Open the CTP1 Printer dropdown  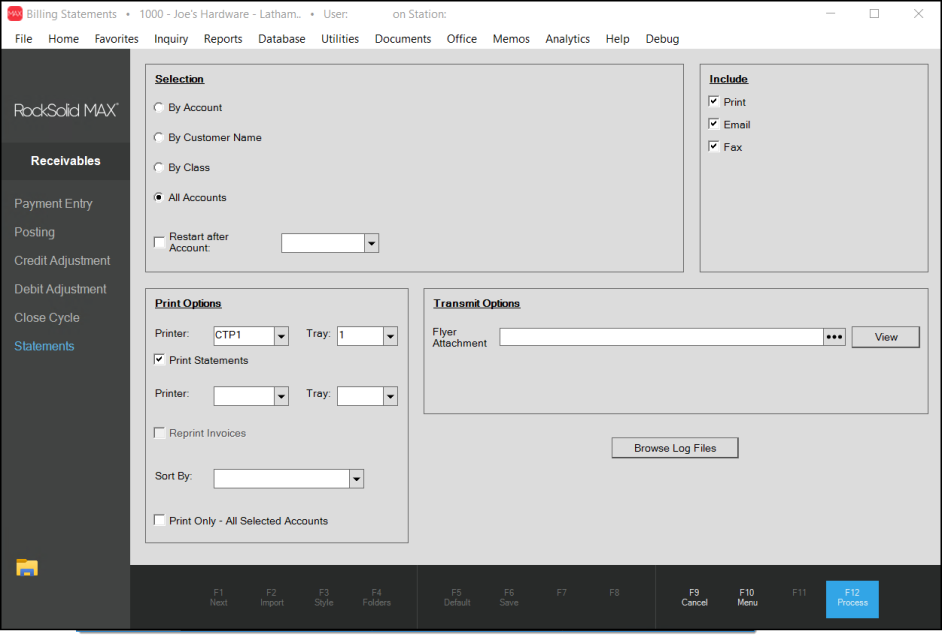pyautogui.click(x=281, y=336)
